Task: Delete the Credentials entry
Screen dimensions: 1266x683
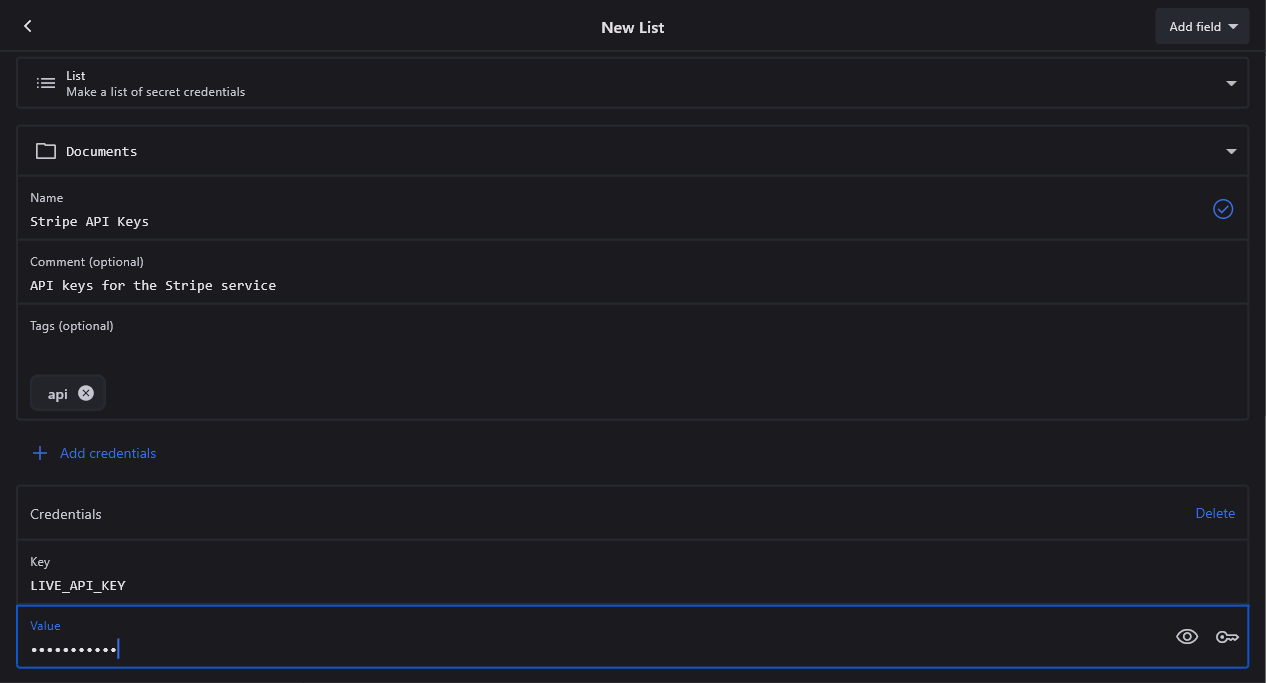Action: click(1215, 513)
